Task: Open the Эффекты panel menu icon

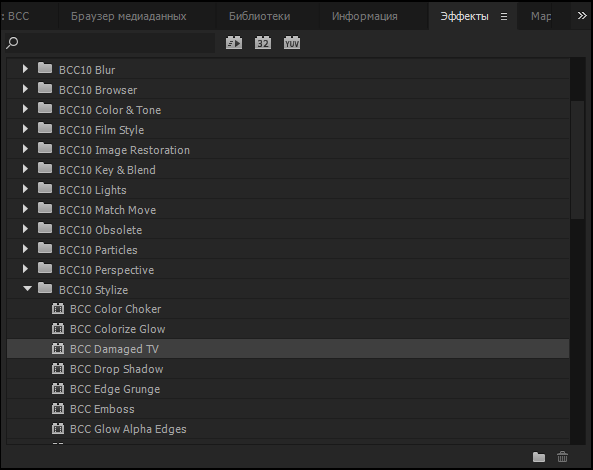Action: tap(504, 17)
